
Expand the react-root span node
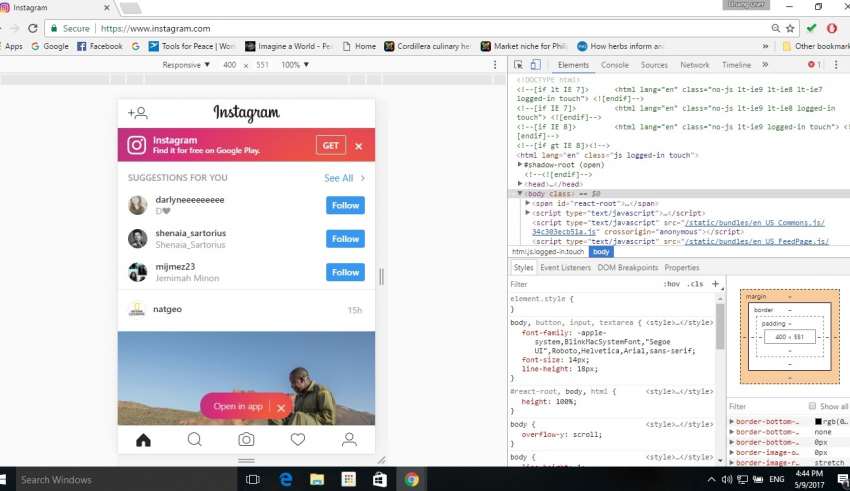pos(527,203)
